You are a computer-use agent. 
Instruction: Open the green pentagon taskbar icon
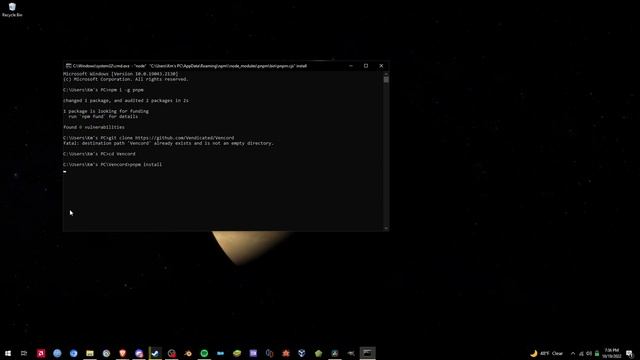pos(318,353)
